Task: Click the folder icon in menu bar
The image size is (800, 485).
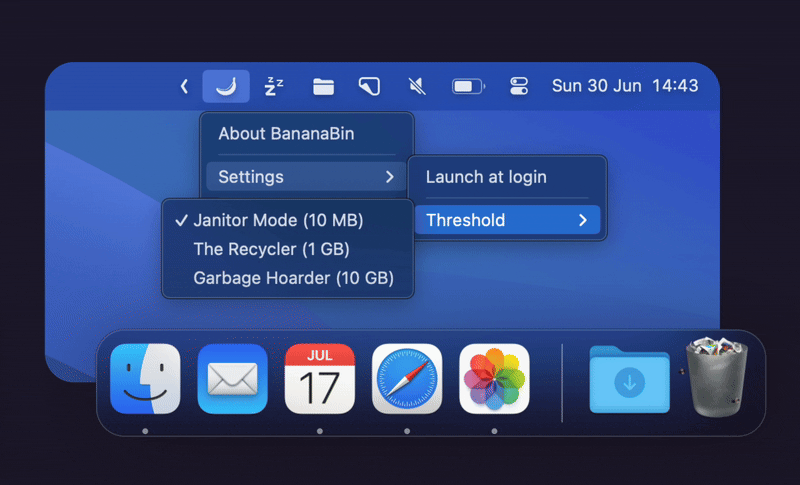Action: (x=322, y=86)
